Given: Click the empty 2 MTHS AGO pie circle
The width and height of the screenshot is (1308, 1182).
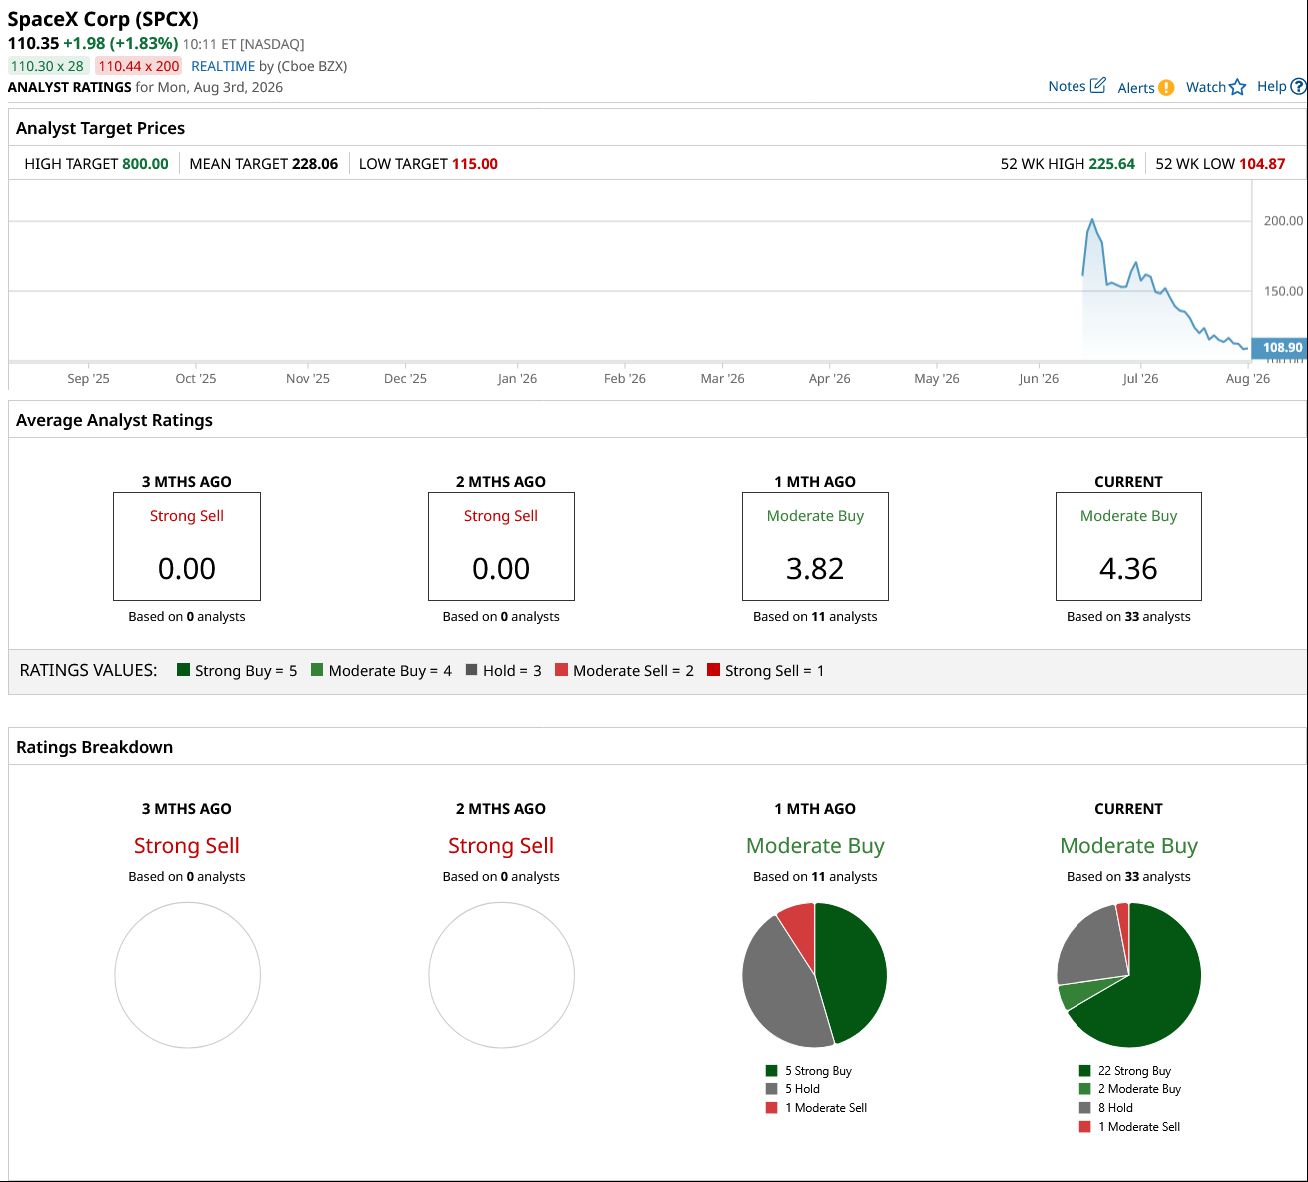Looking at the screenshot, I should (x=501, y=975).
